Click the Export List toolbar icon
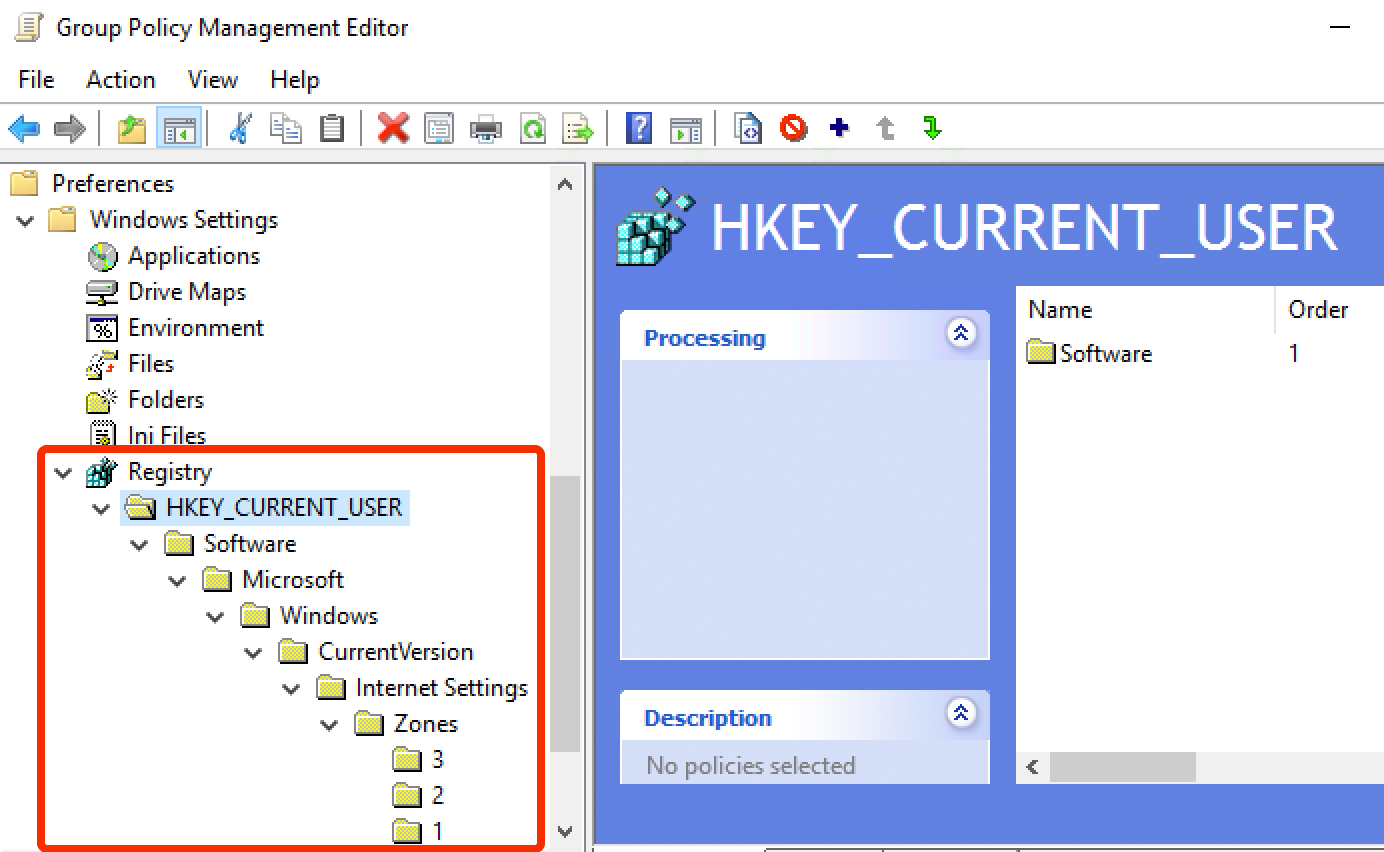Image resolution: width=1384 pixels, height=852 pixels. (x=579, y=128)
